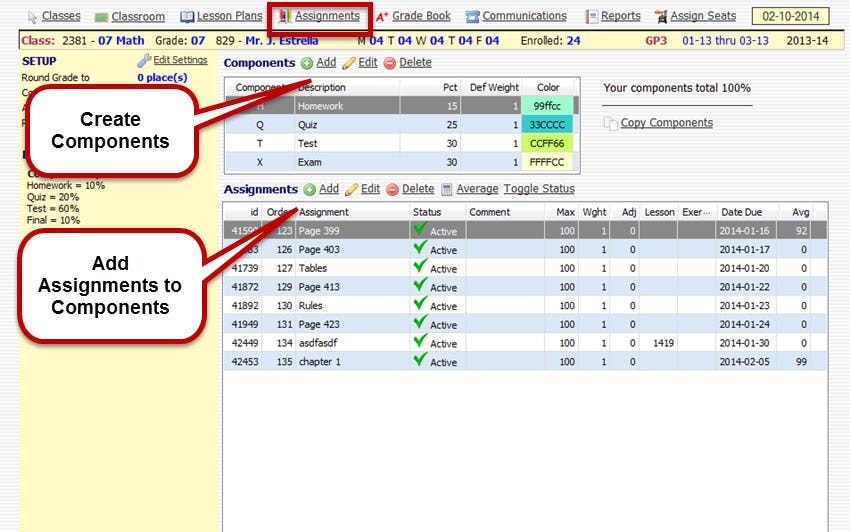Click the Classes cursor icon
The width and height of the screenshot is (850, 532).
pos(33,17)
